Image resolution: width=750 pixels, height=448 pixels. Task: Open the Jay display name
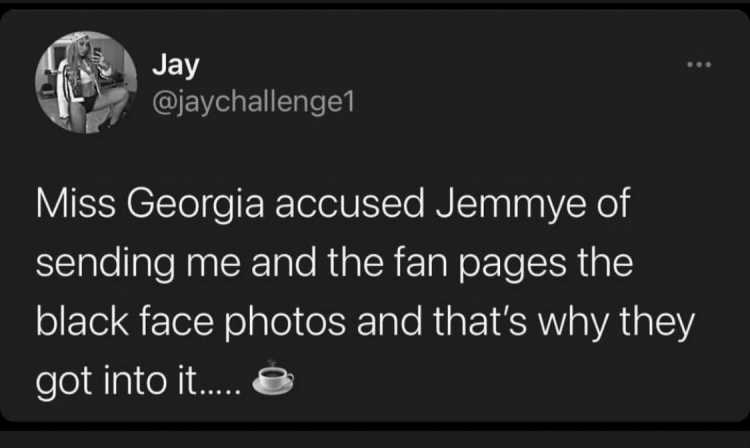pos(176,65)
